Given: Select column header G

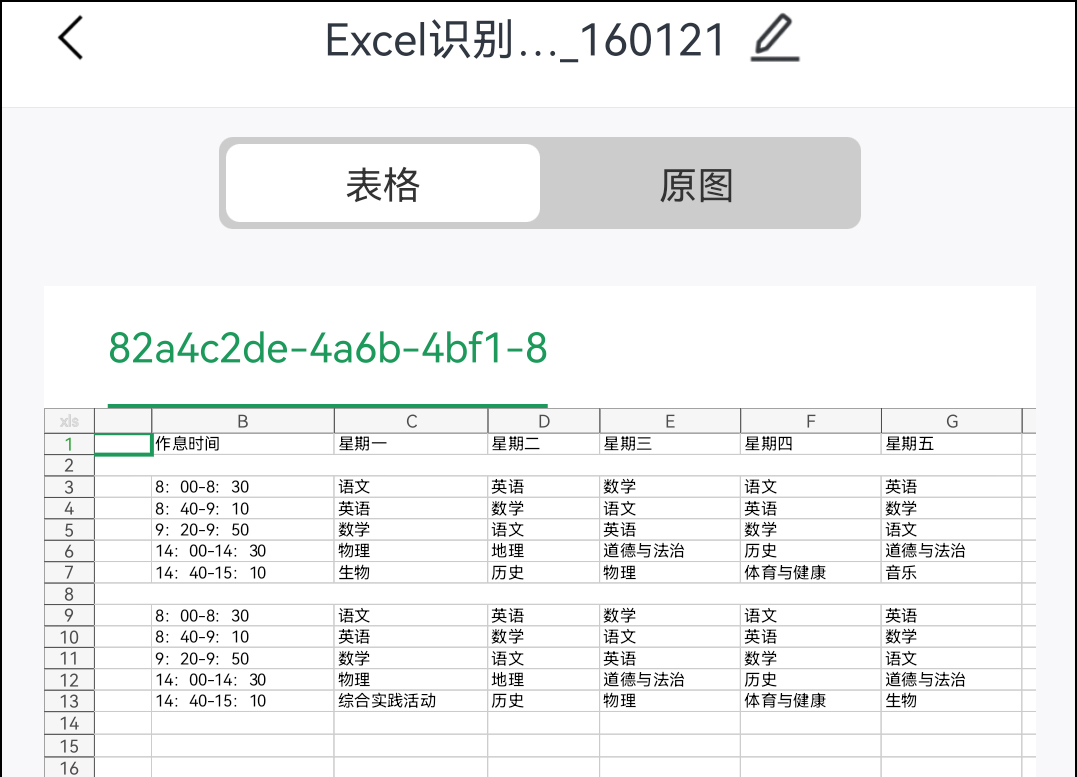Looking at the screenshot, I should pos(950,420).
